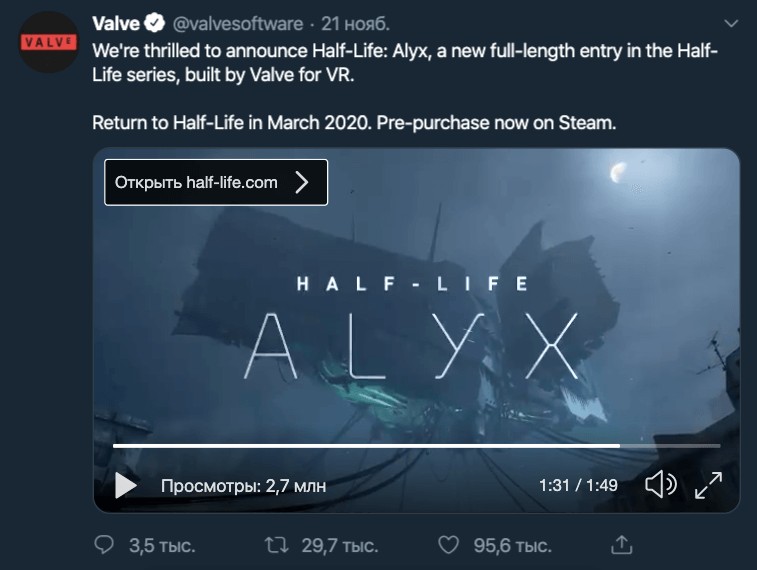
Task: Expand the tweet options chevron
Action: point(731,23)
